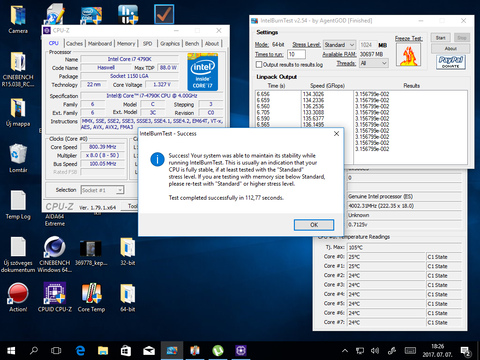The image size is (480, 360).
Task: Open the input language keyboard tray icon
Action: 410,351
